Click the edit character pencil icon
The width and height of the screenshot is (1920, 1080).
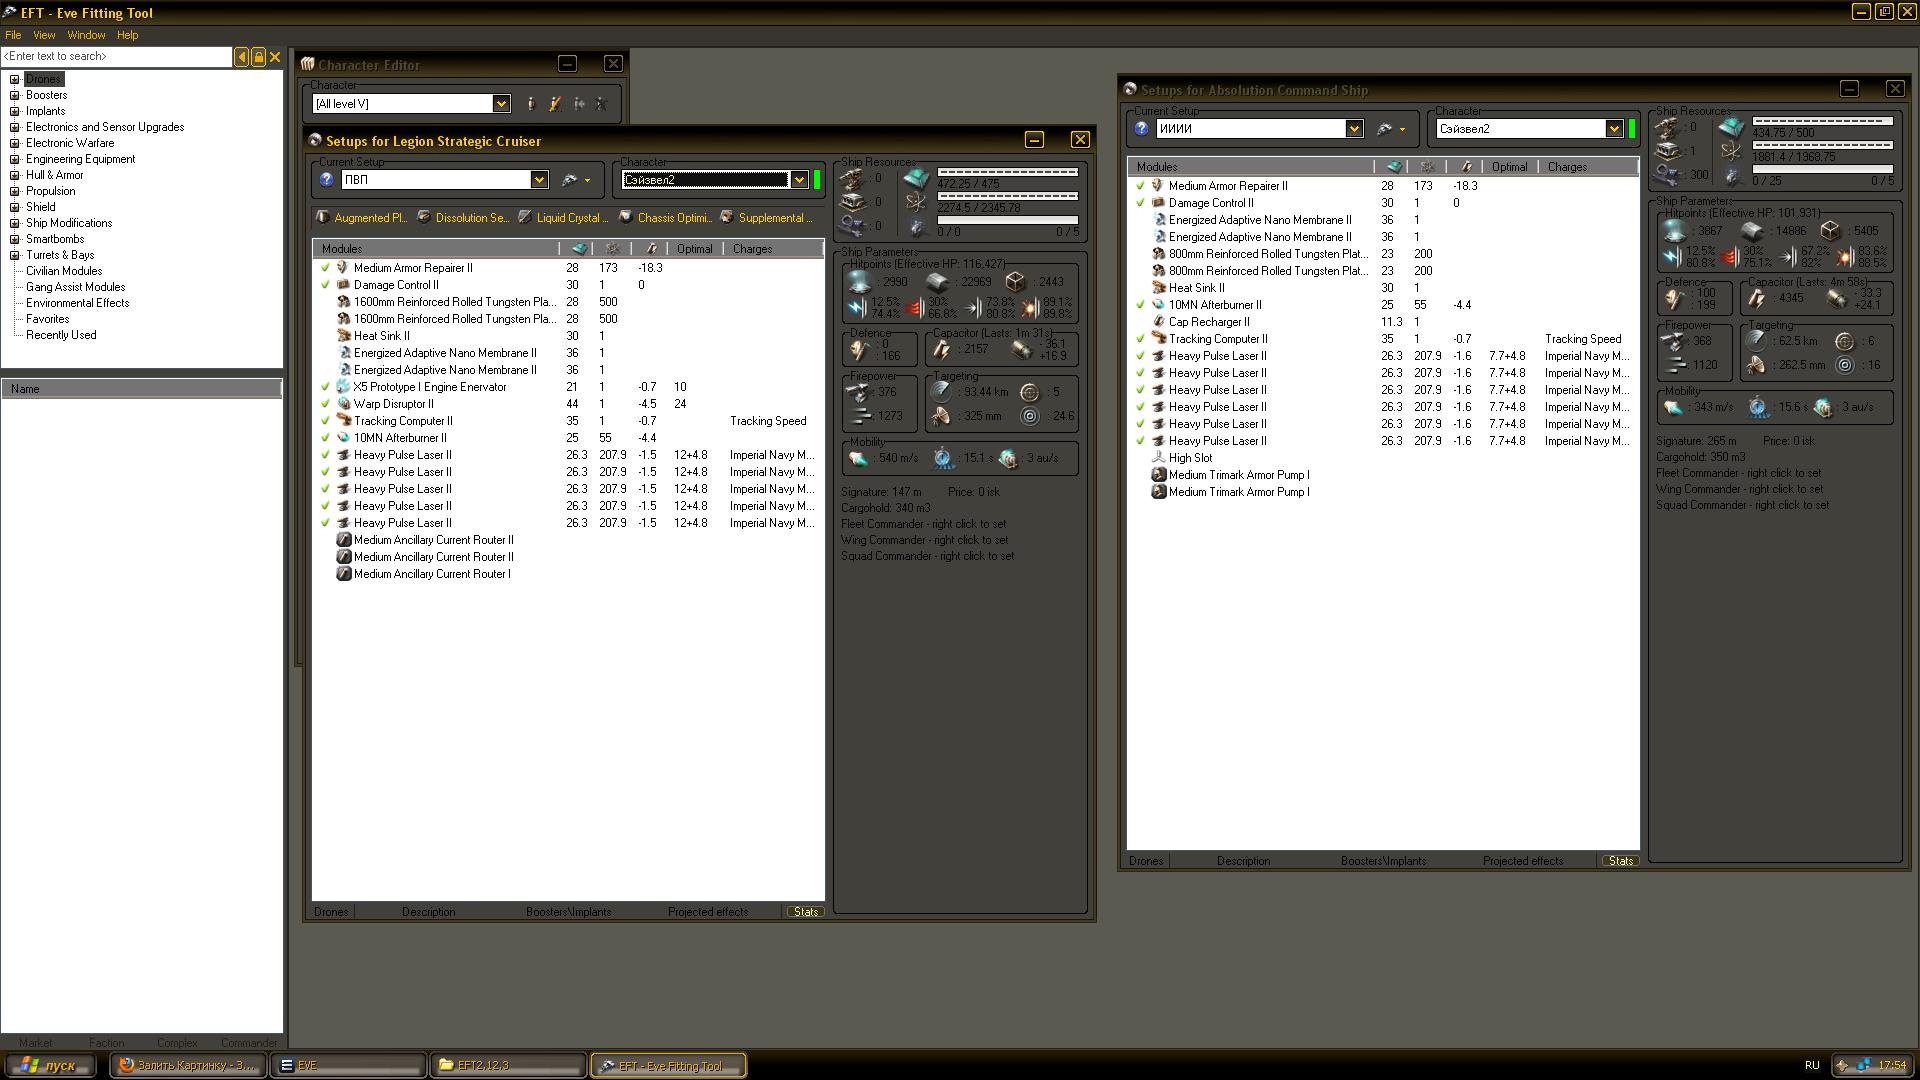click(555, 104)
